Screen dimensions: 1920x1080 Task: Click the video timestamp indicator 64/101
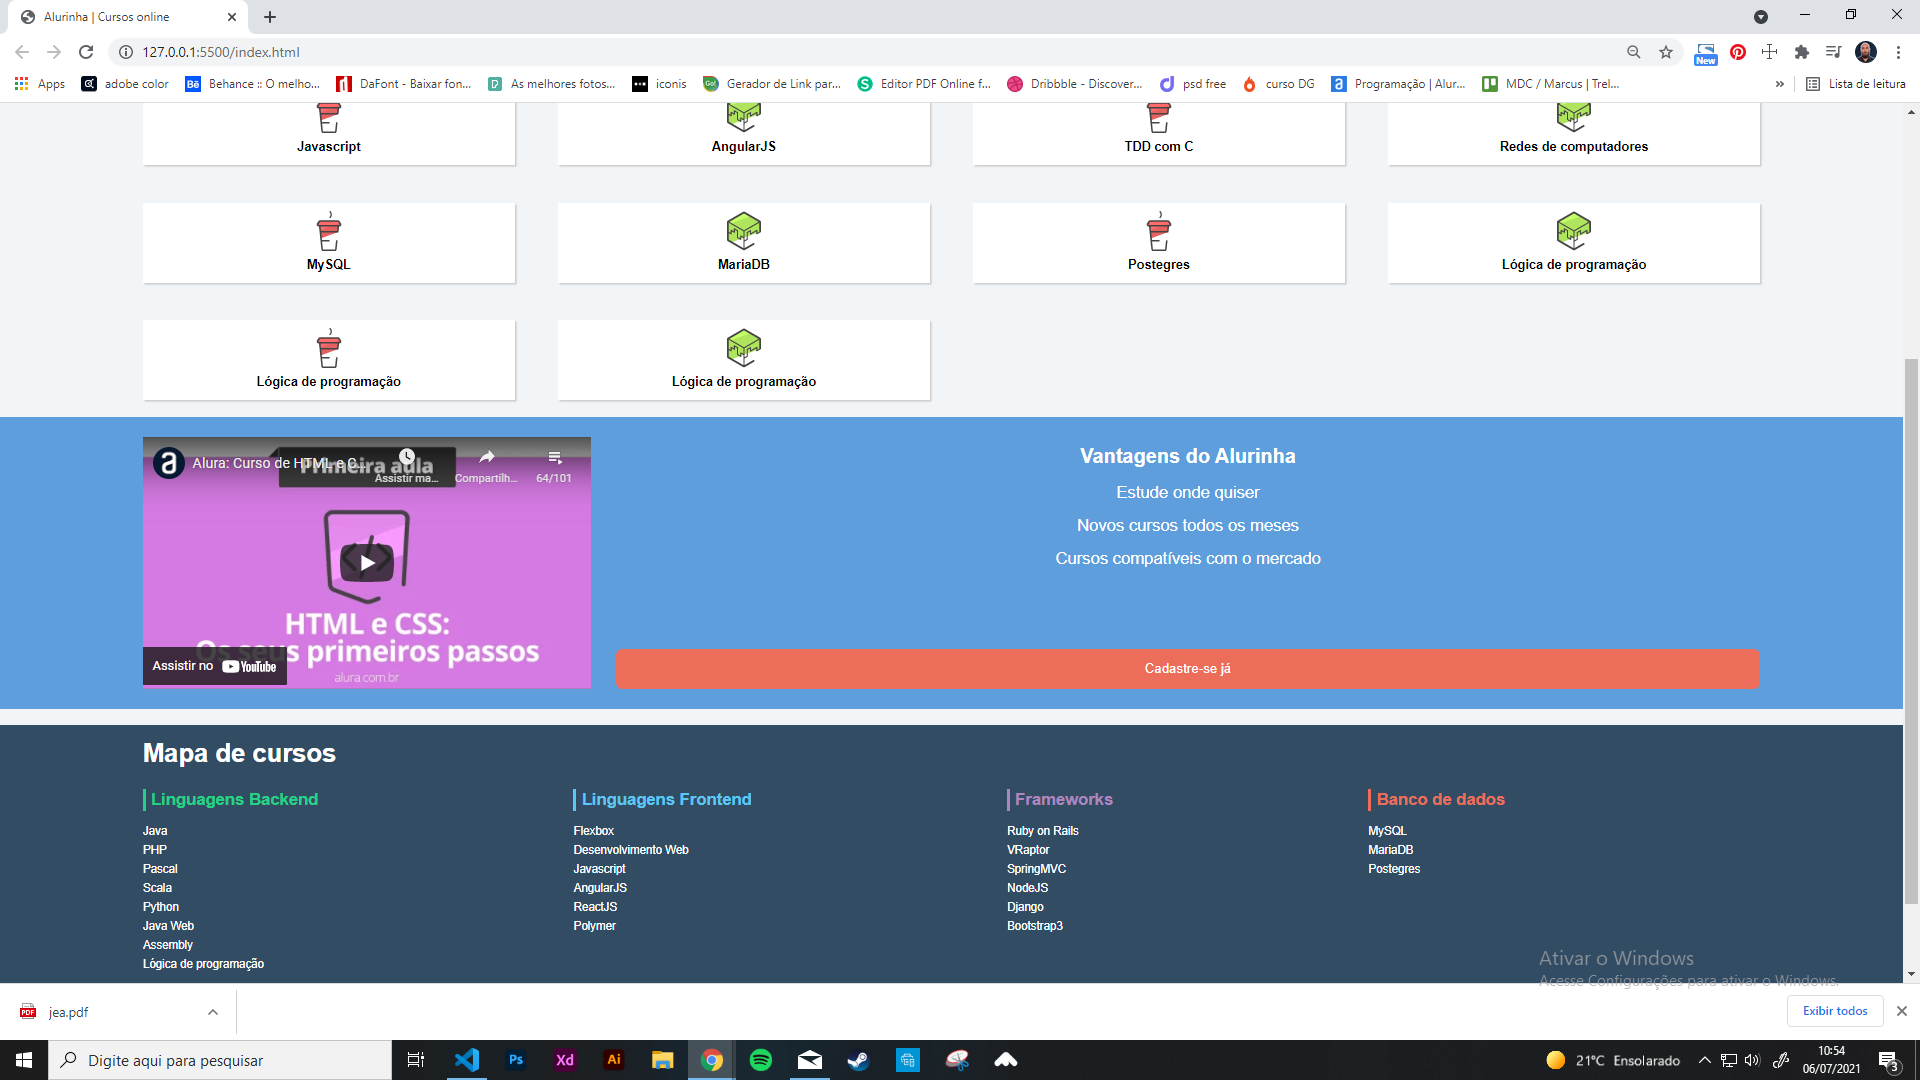pyautogui.click(x=554, y=477)
